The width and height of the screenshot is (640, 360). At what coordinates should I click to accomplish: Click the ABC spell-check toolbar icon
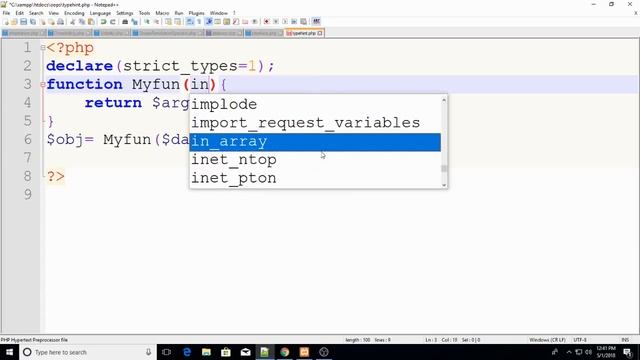click(x=316, y=21)
